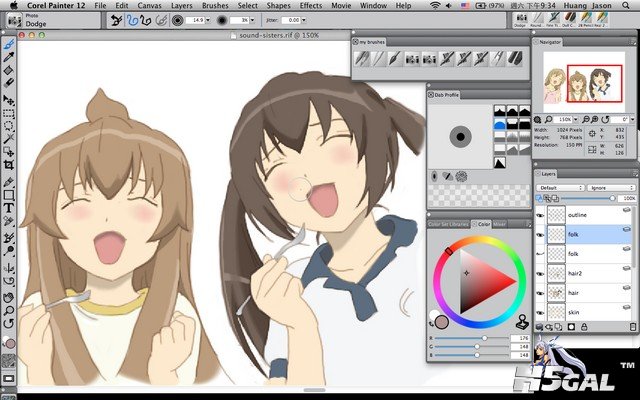Select the Magic Wand tool

point(9,139)
